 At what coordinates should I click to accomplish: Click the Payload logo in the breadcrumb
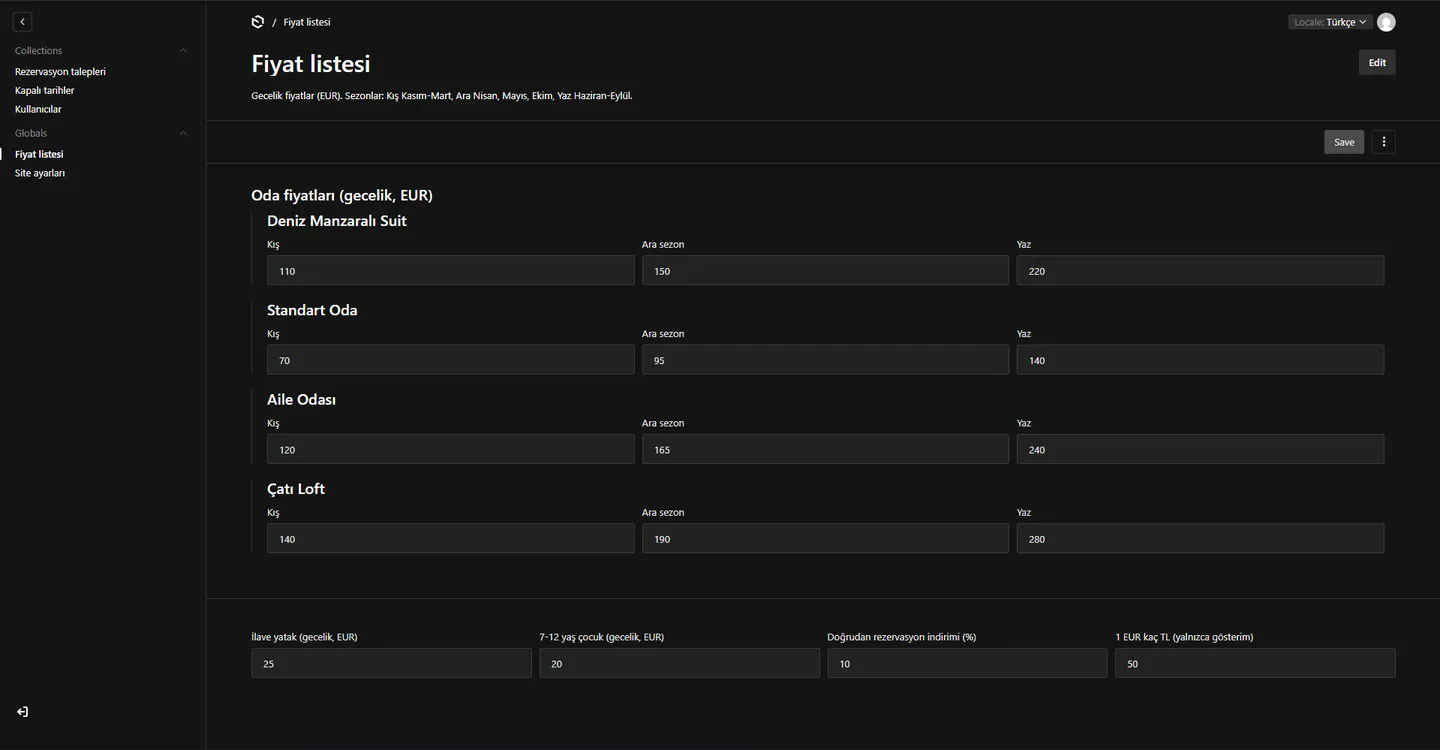[258, 22]
